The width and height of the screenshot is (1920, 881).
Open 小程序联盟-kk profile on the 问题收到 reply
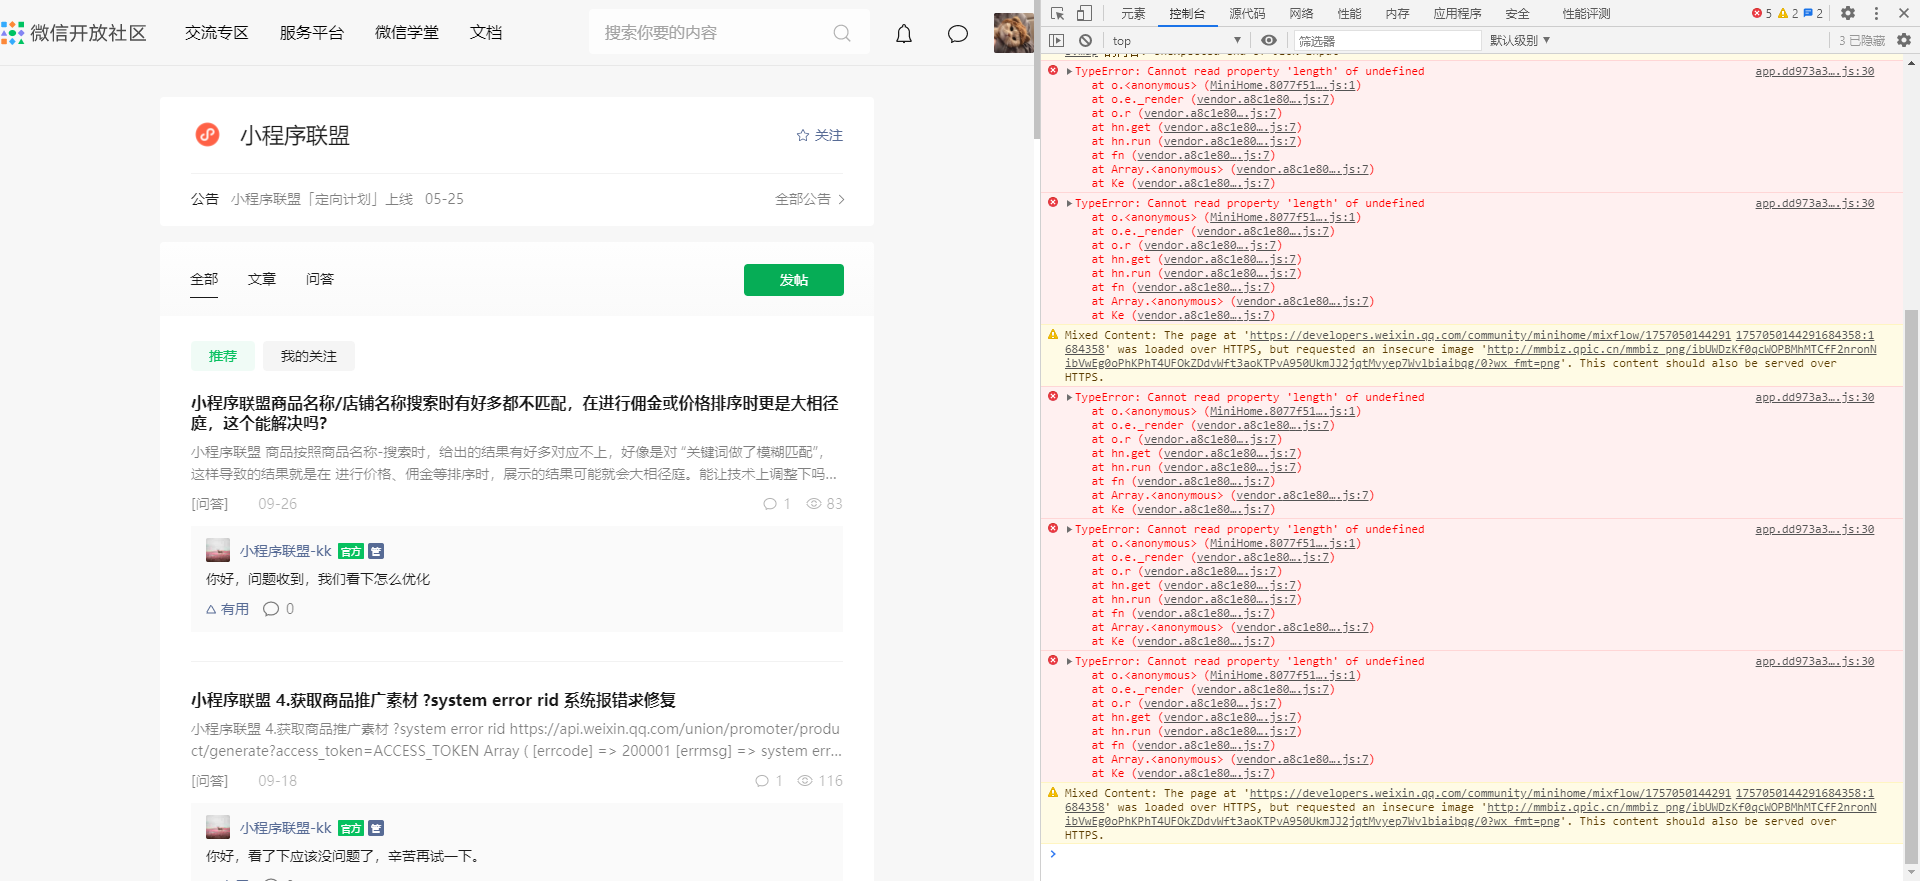click(x=285, y=551)
